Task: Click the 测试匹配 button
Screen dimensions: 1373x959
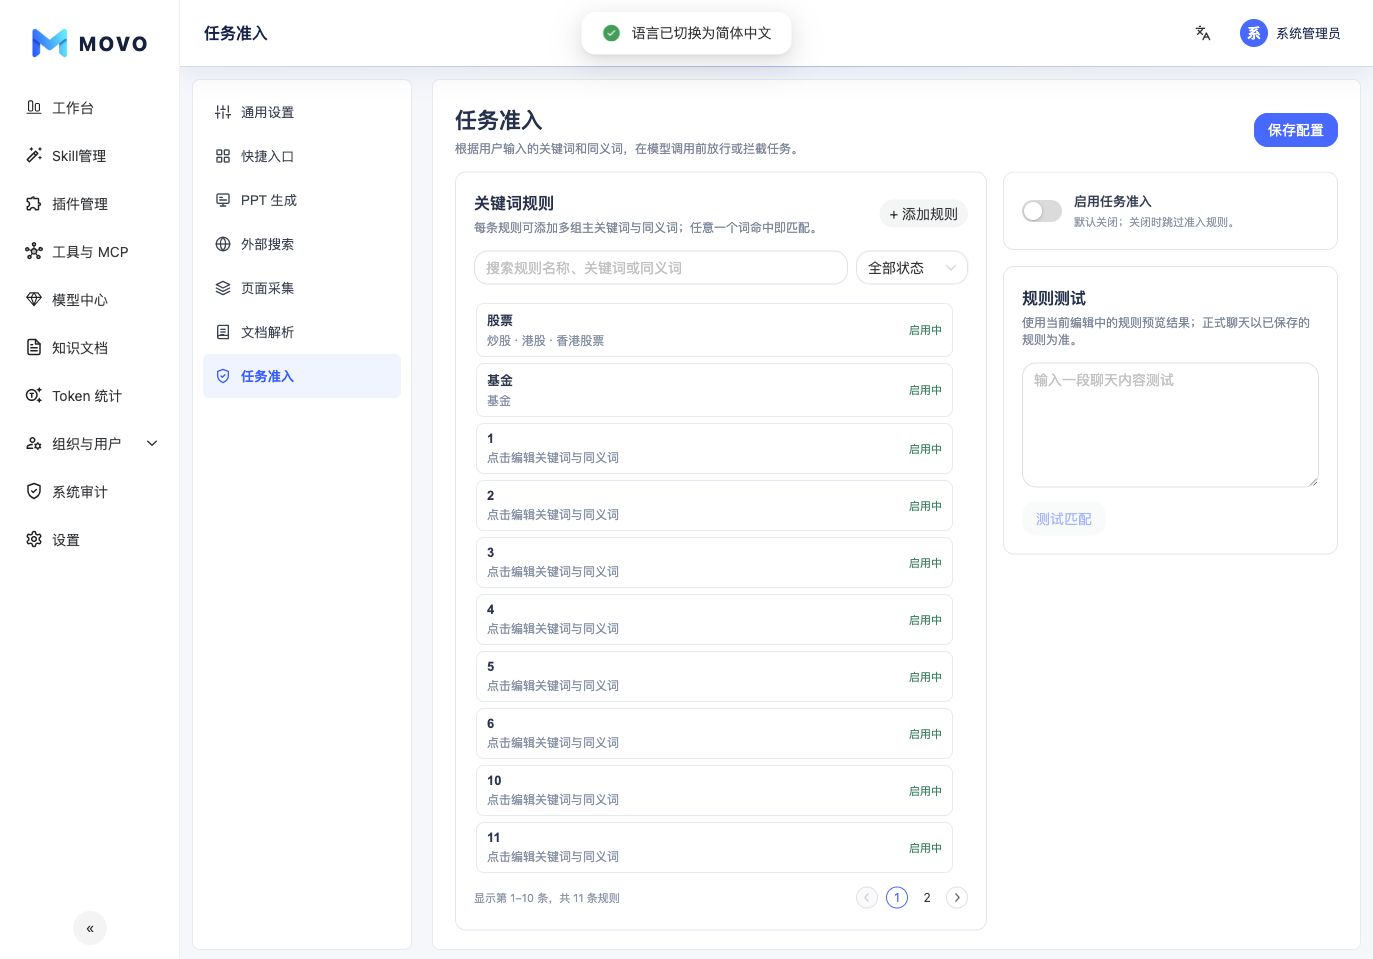Action: pos(1064,519)
